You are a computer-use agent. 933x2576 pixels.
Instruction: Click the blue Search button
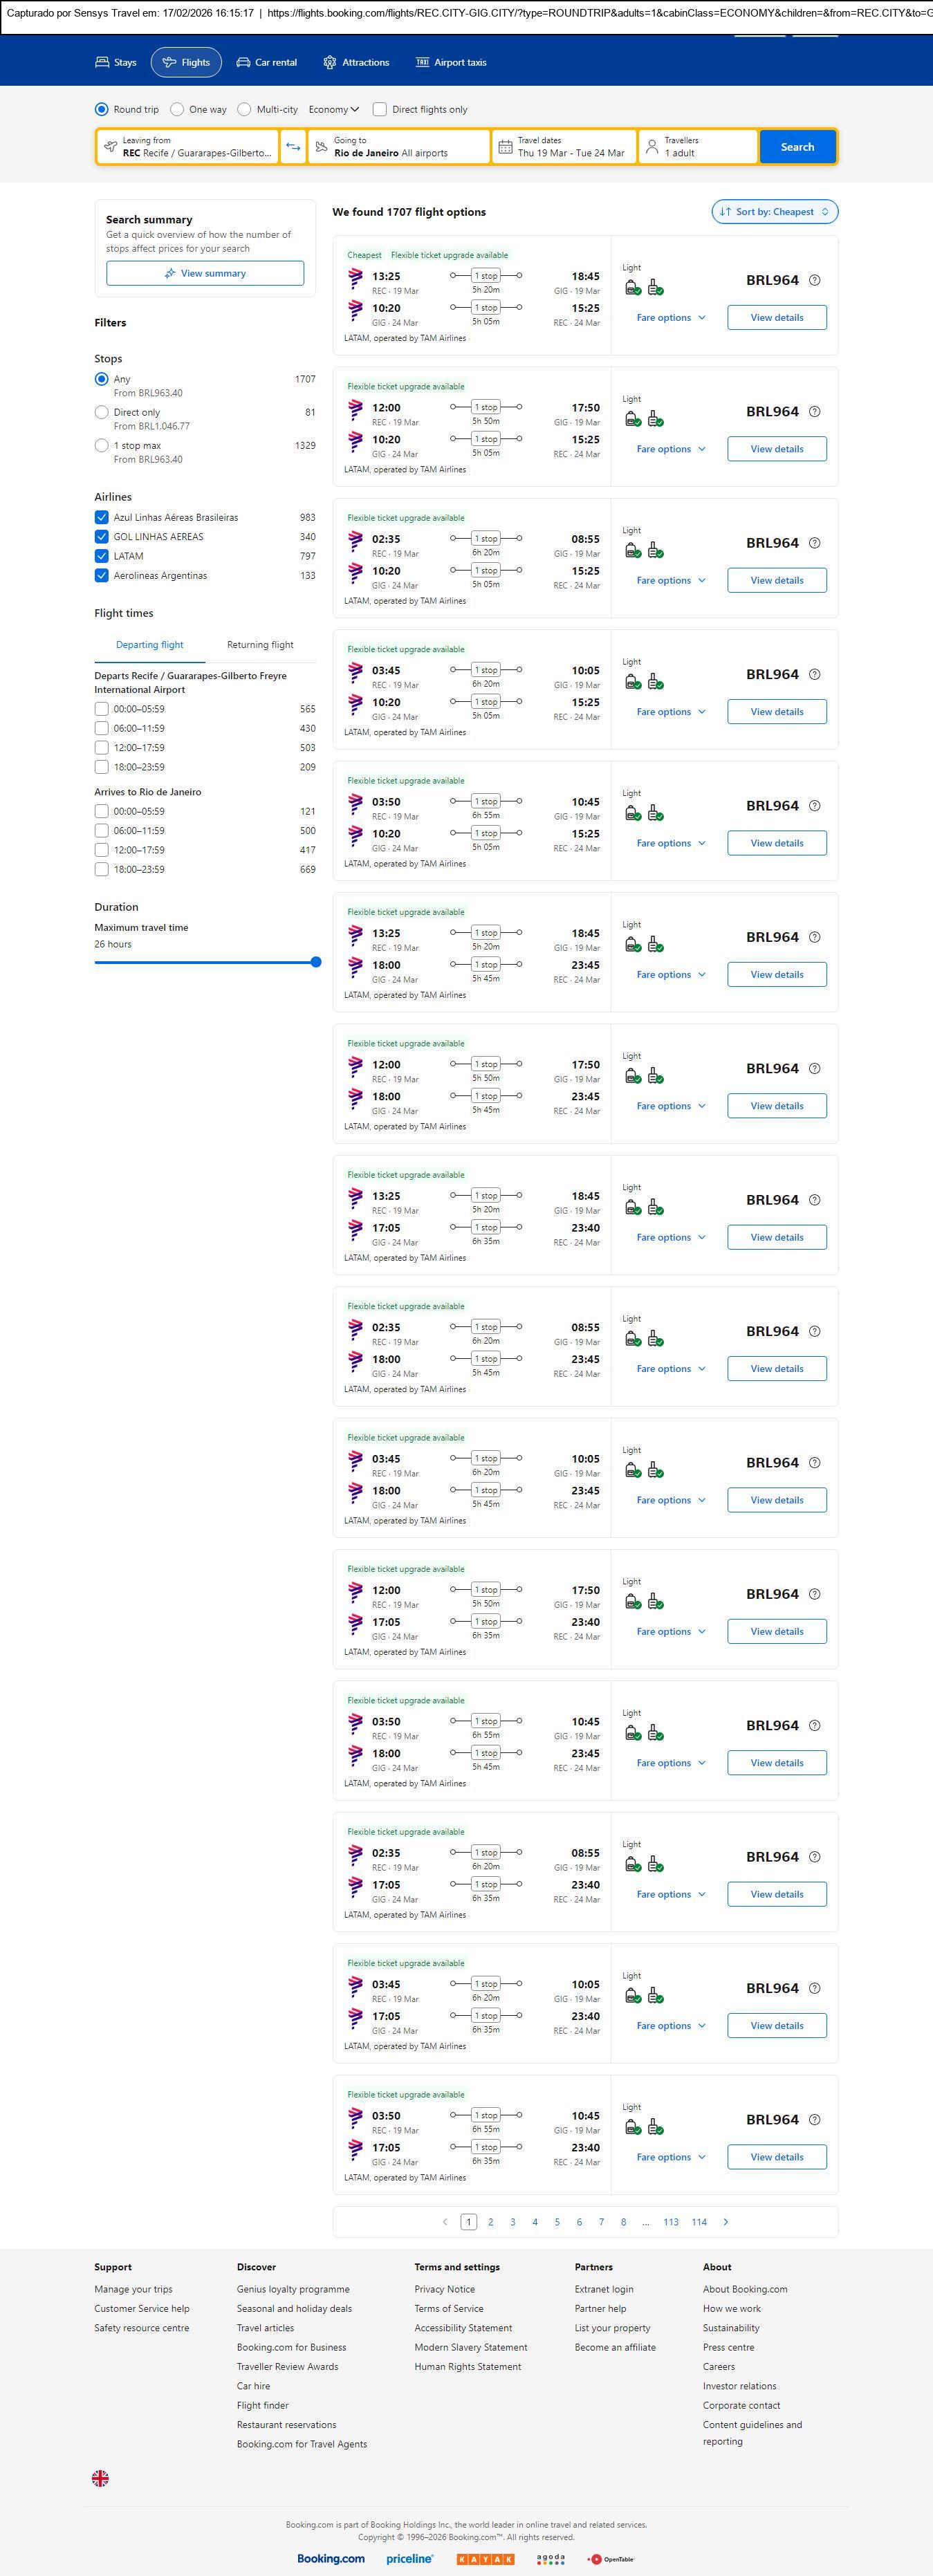pos(797,147)
